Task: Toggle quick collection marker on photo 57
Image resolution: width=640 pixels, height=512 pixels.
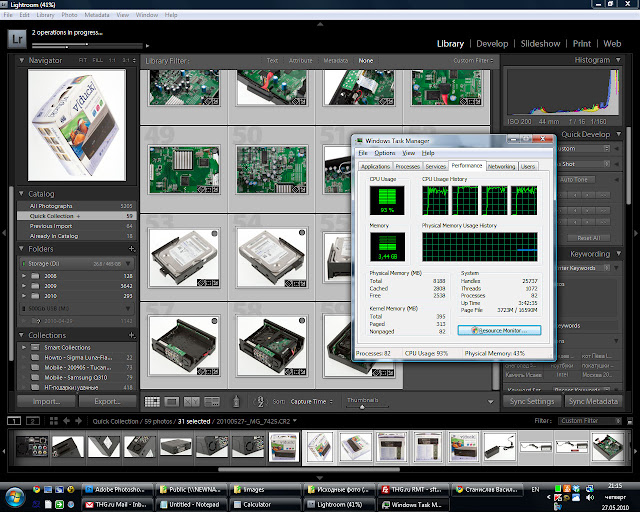Action: [214, 321]
